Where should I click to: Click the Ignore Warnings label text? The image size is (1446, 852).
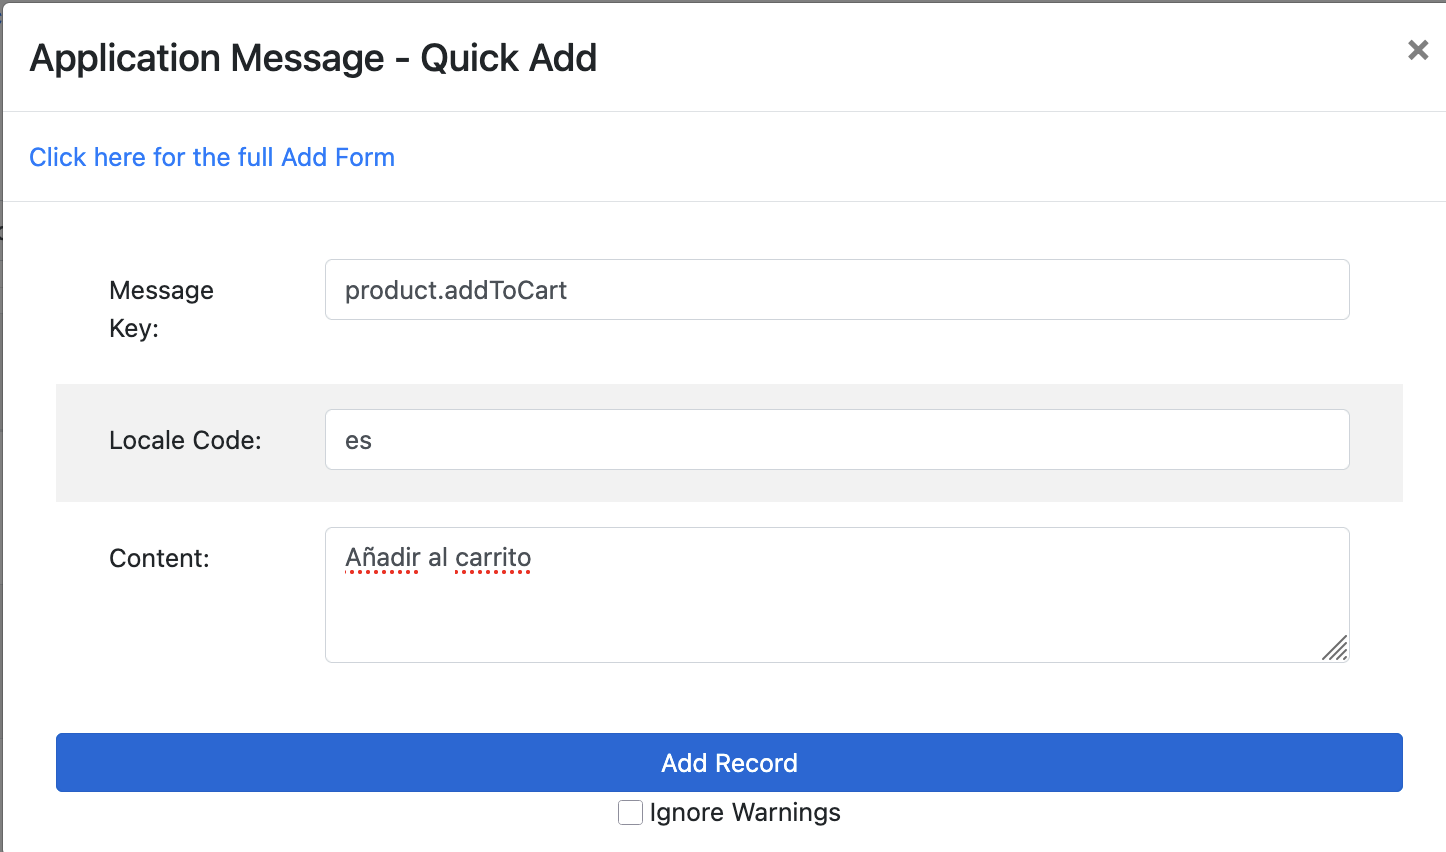pyautogui.click(x=744, y=812)
